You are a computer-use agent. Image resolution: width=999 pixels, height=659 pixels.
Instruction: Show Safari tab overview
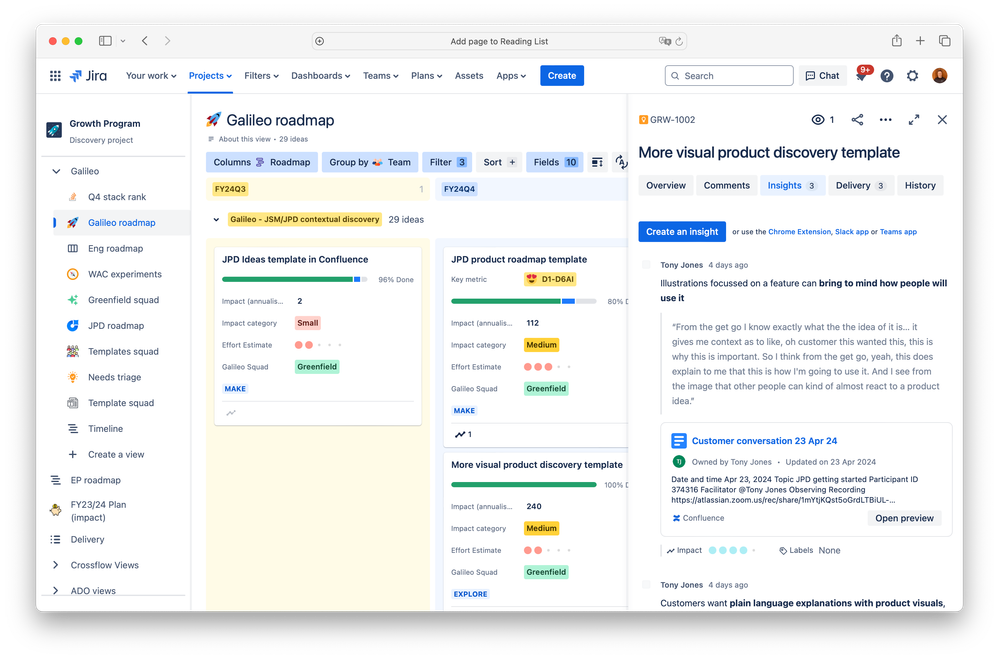945,41
